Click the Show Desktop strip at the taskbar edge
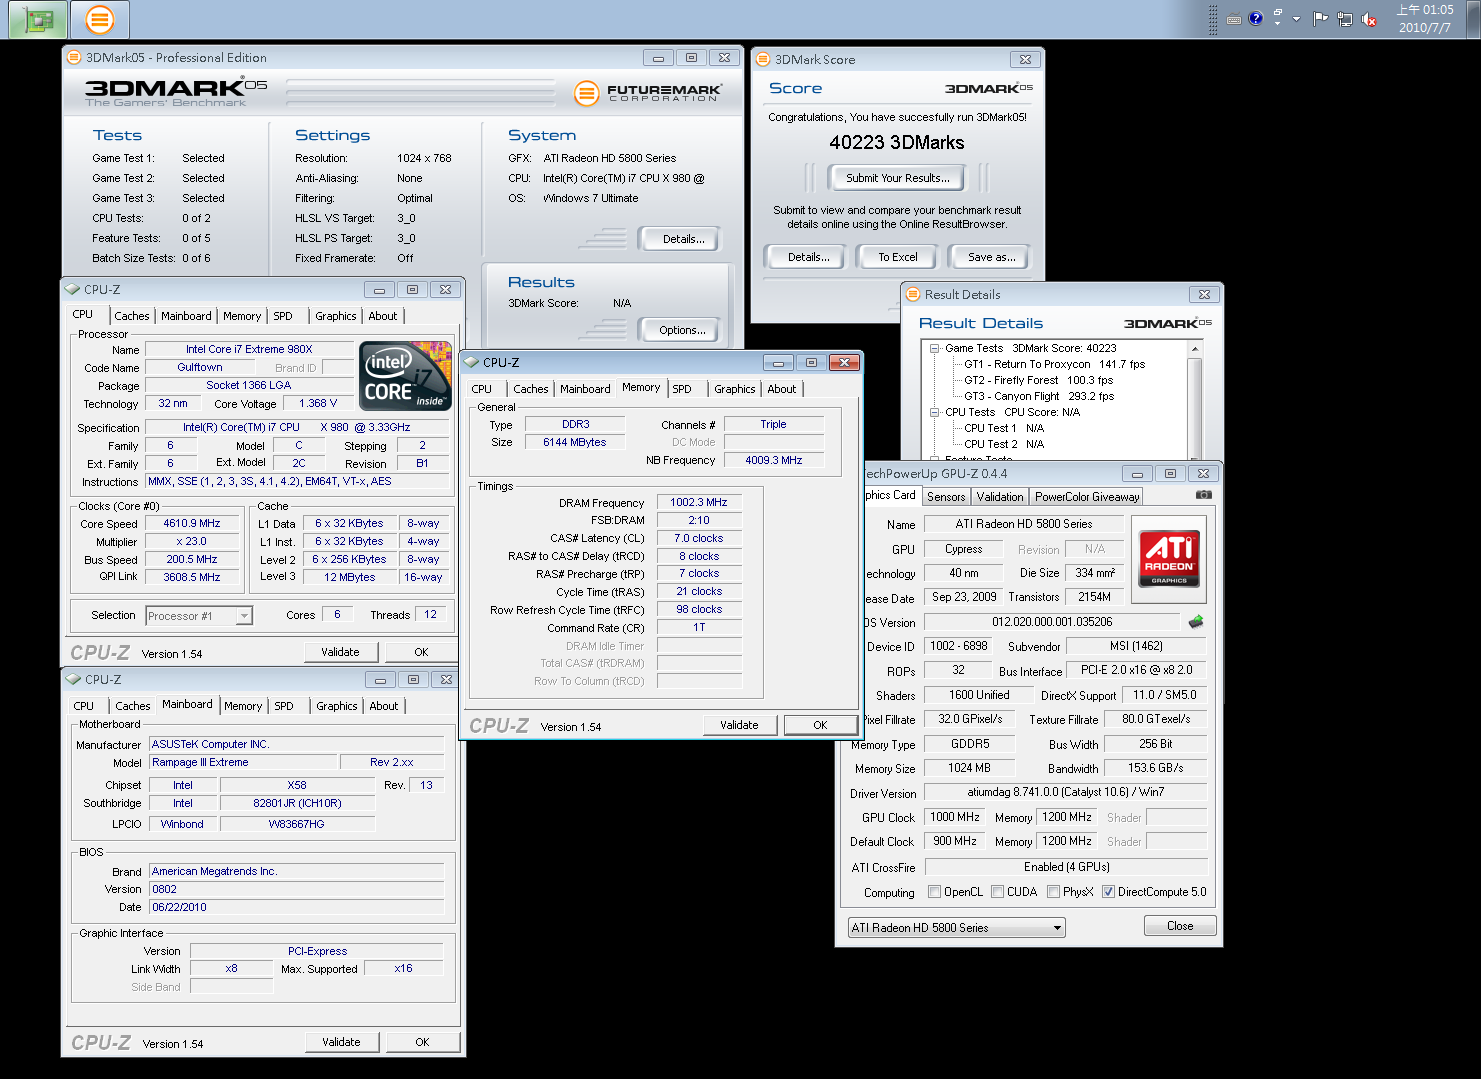Image resolution: width=1481 pixels, height=1079 pixels. (x=1473, y=19)
